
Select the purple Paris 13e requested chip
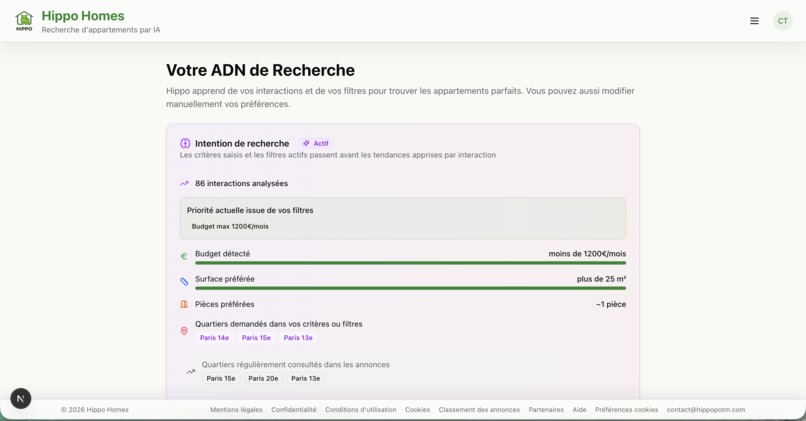tap(298, 338)
